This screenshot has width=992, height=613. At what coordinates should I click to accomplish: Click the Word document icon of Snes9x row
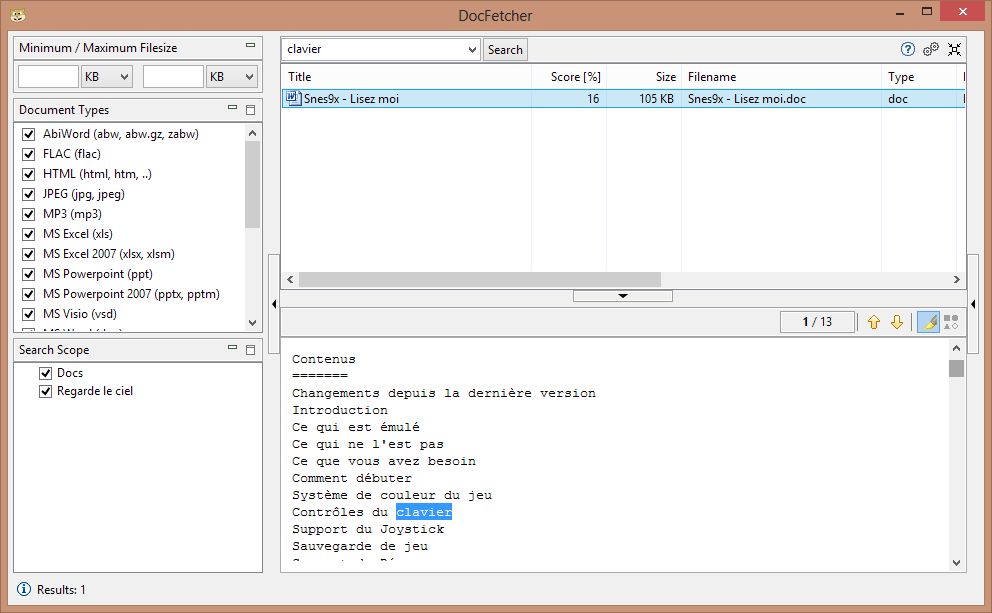tap(293, 98)
